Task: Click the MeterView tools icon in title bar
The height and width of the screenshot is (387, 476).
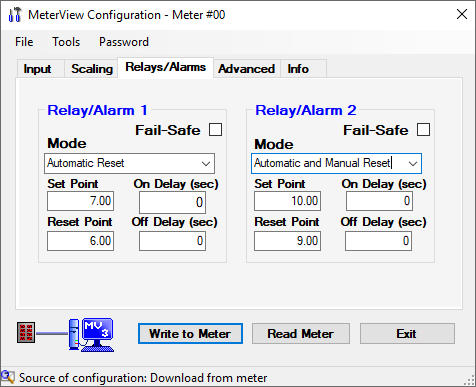Action: pos(15,15)
